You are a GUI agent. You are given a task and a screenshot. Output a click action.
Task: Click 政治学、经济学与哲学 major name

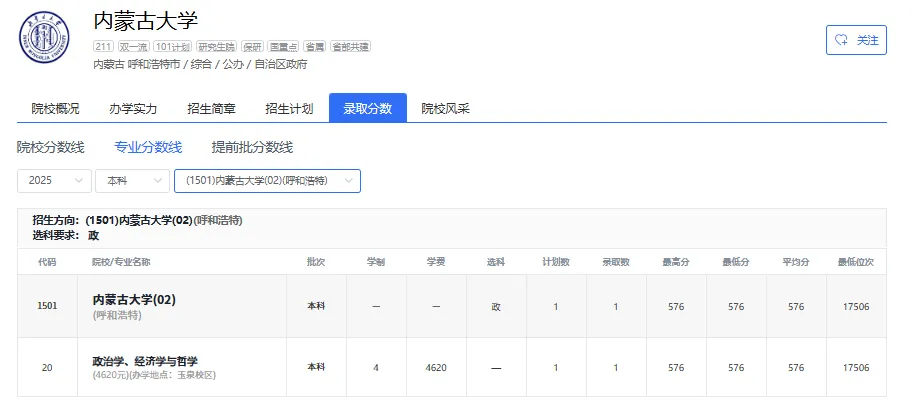pyautogui.click(x=145, y=361)
